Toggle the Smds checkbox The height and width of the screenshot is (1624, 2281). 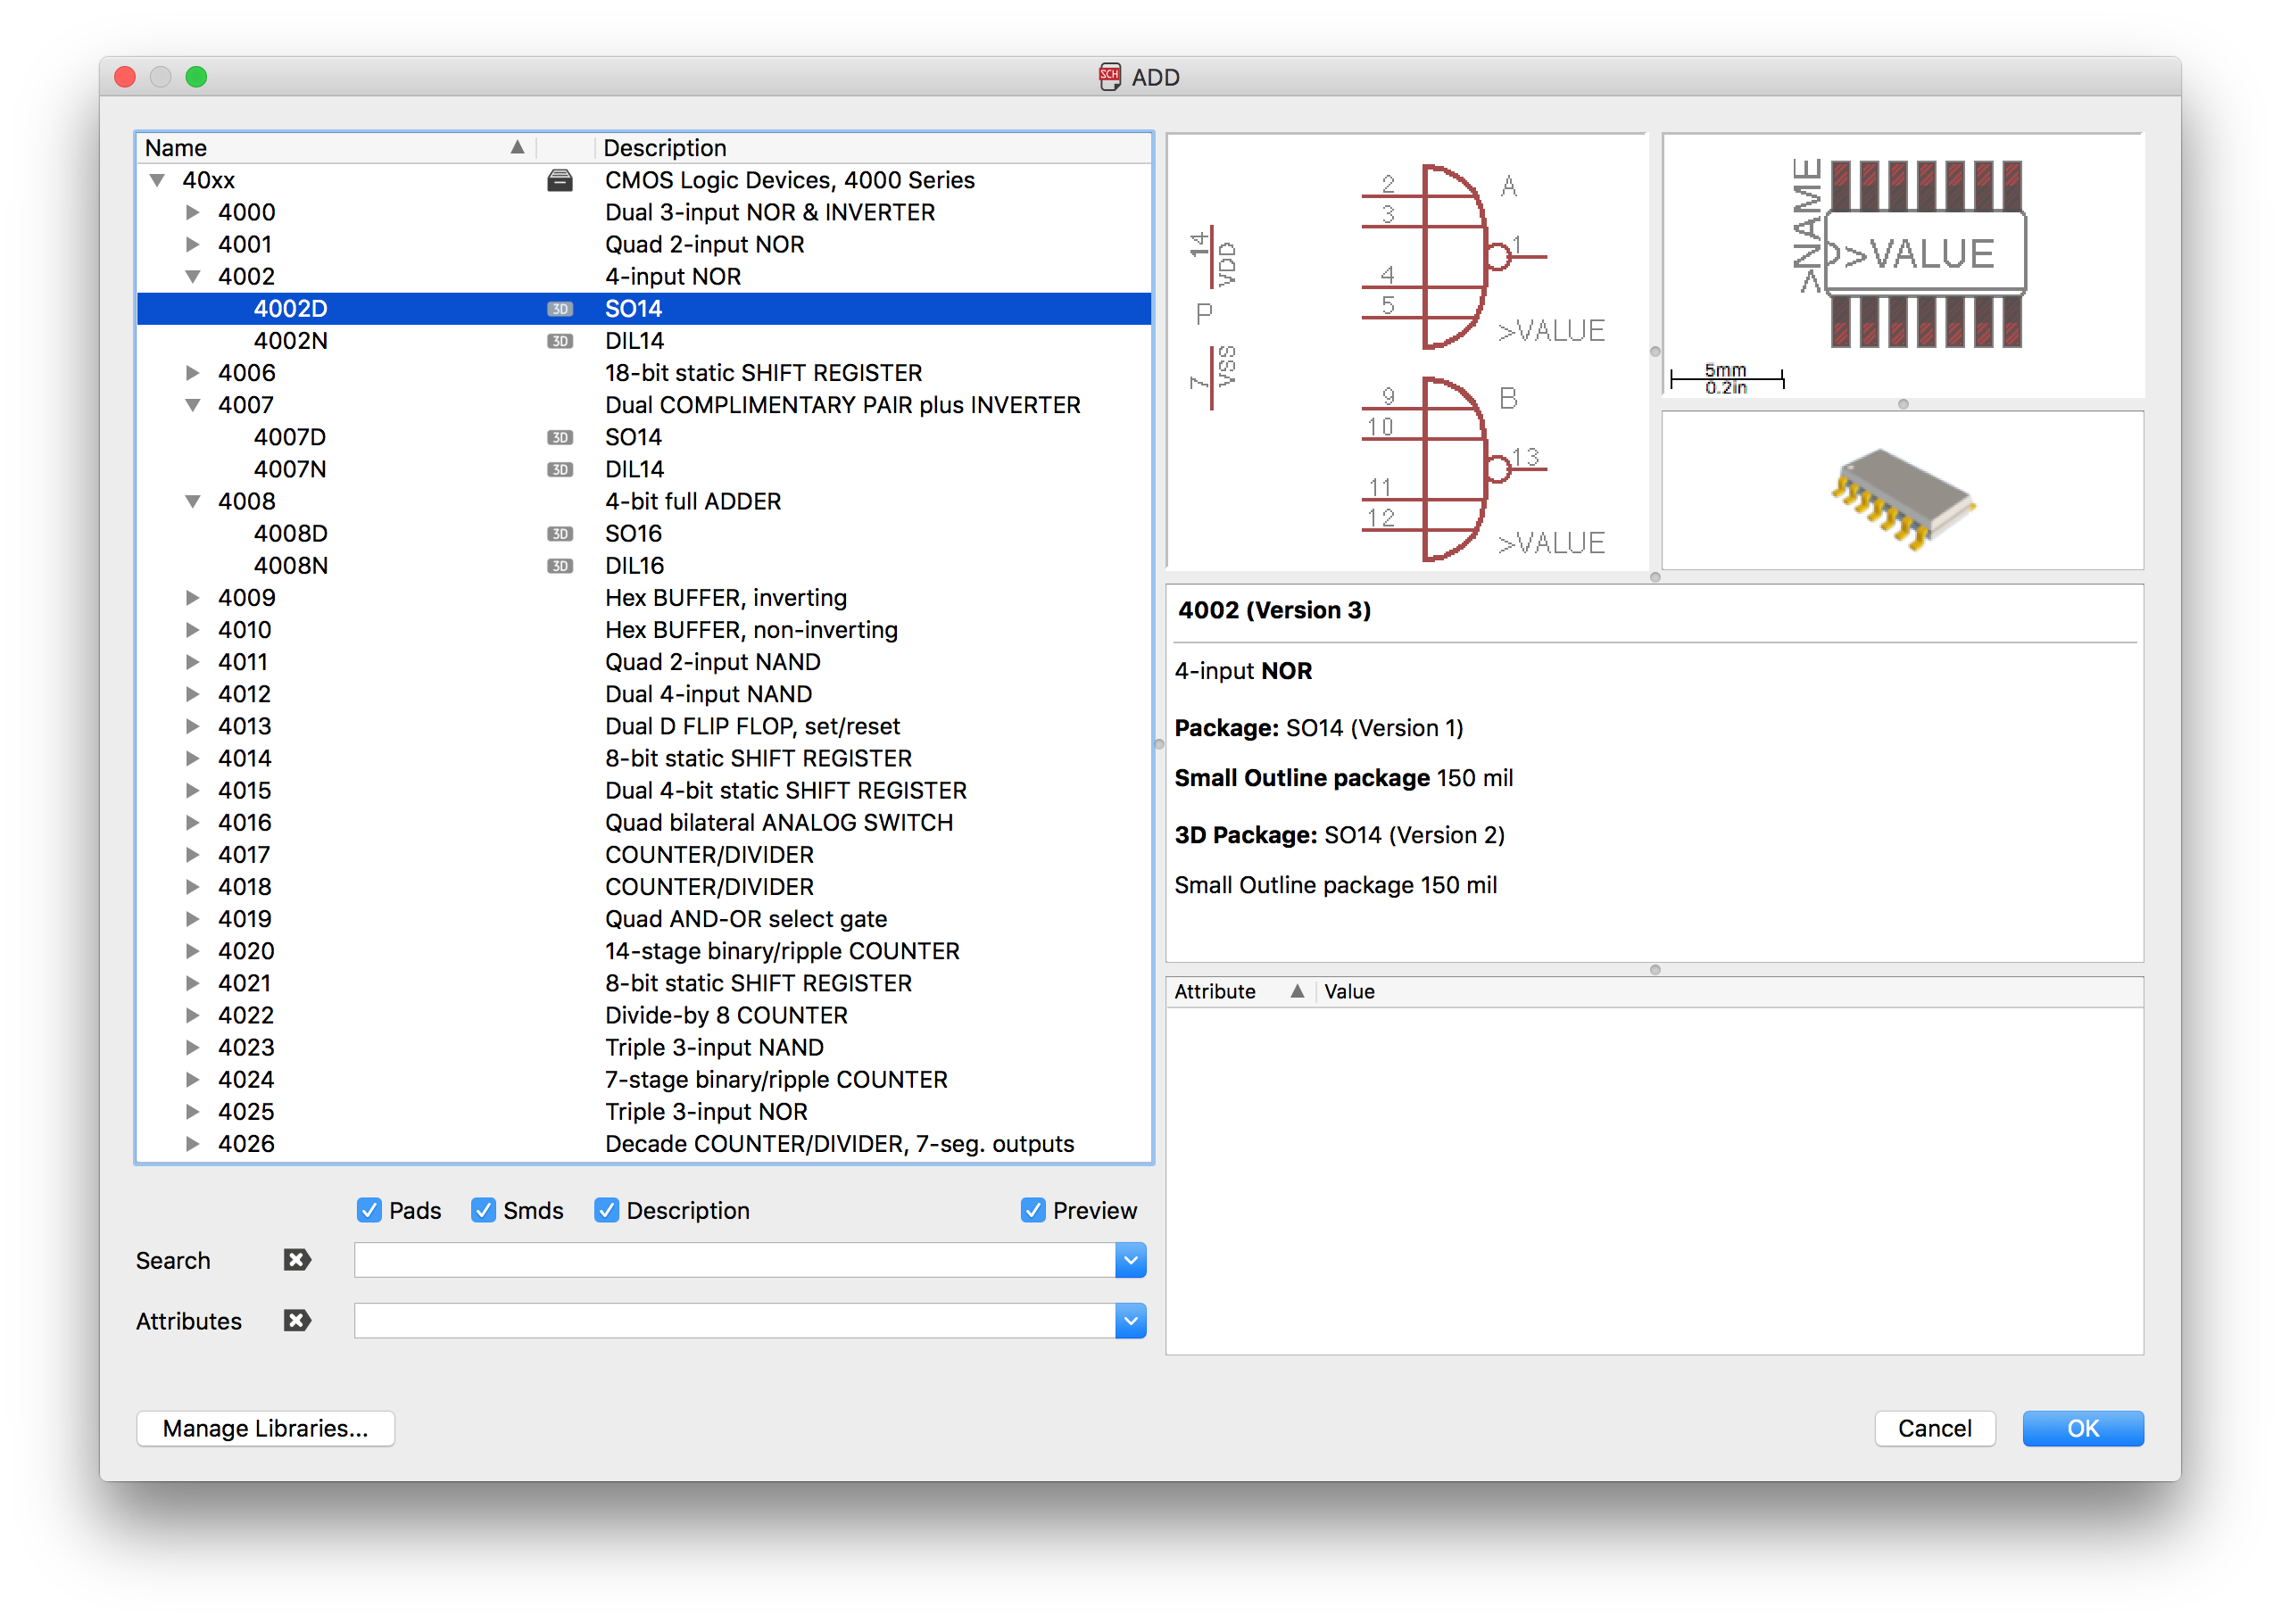(x=484, y=1210)
